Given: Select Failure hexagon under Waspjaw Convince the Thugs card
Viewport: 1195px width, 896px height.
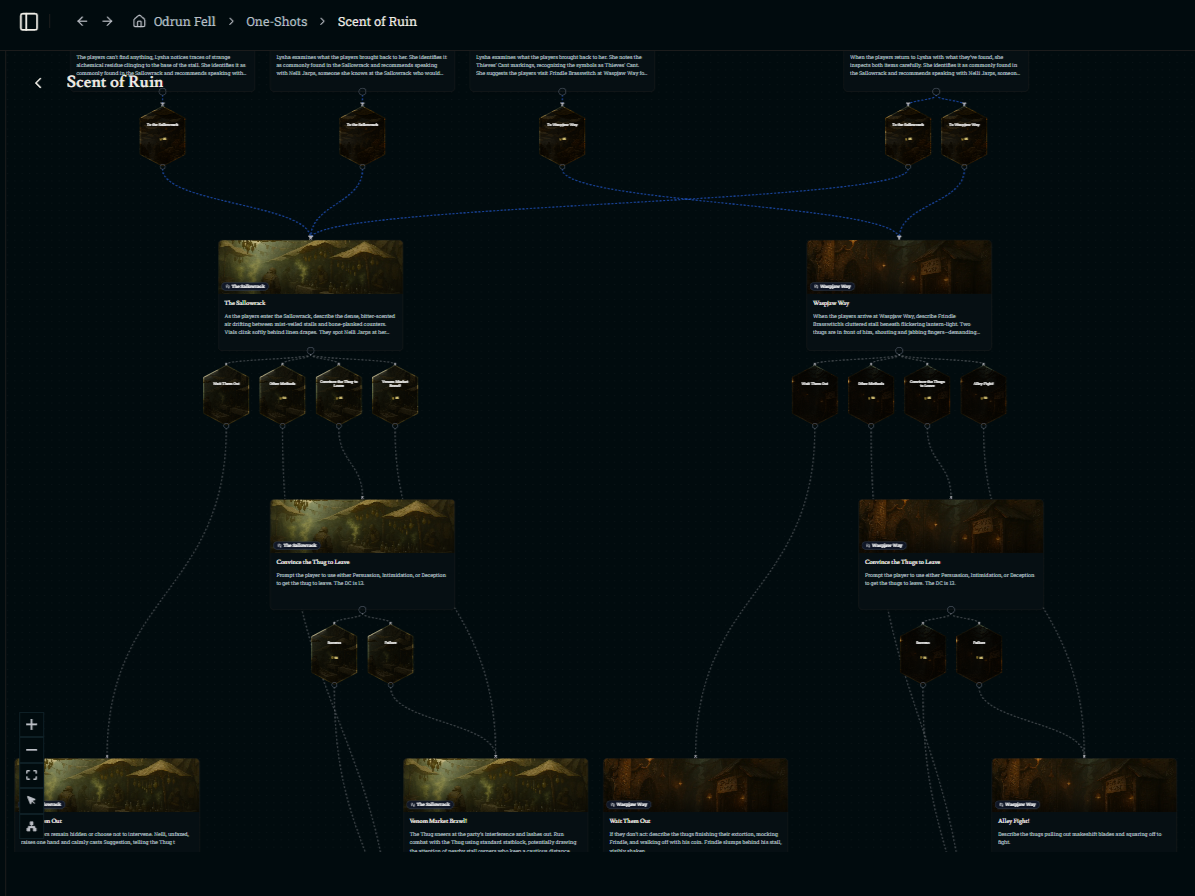Looking at the screenshot, I should pyautogui.click(x=979, y=654).
